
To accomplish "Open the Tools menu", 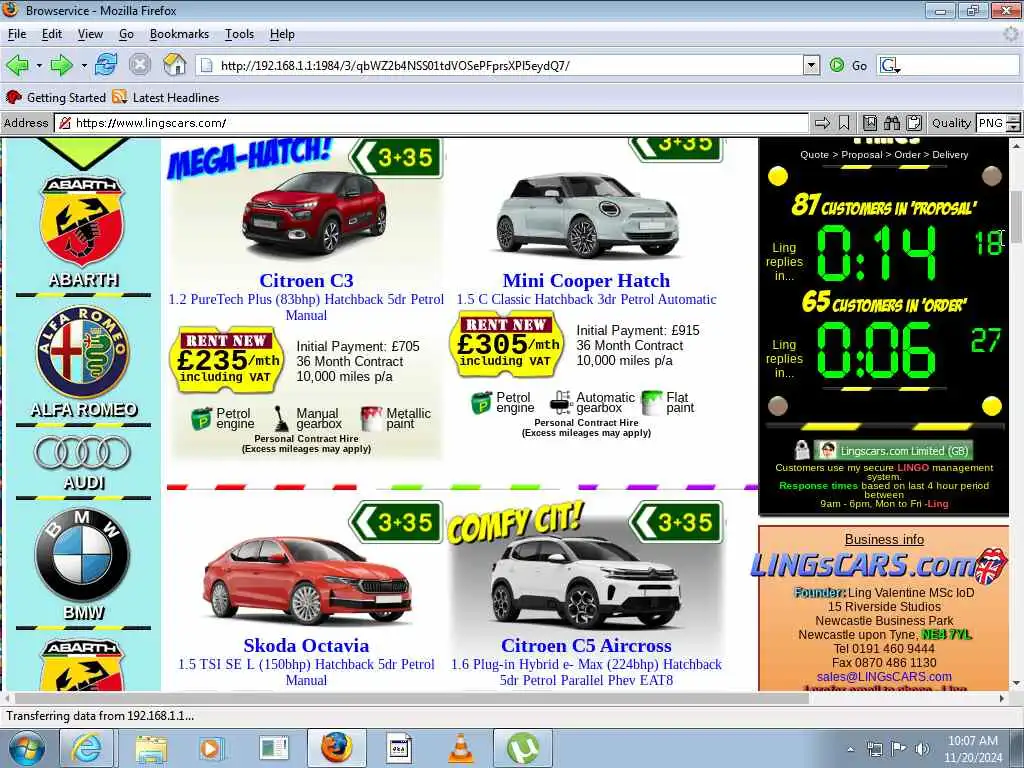I will (239, 34).
